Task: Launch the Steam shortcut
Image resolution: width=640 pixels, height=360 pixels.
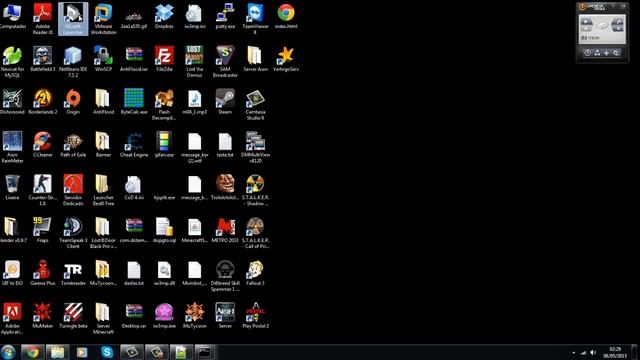Action: [x=225, y=102]
